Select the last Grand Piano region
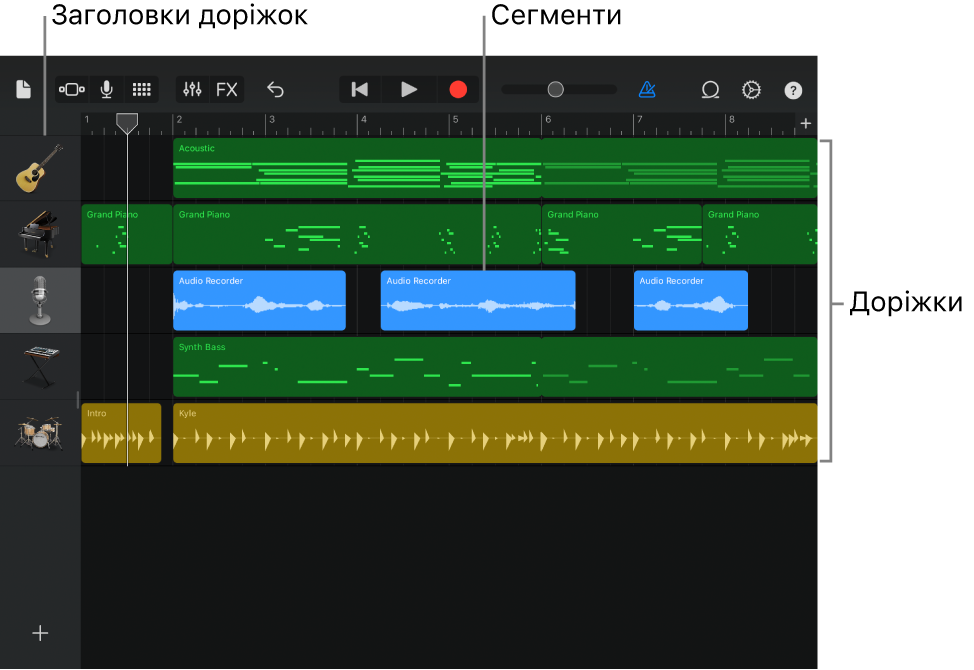Viewport: 974px width, 670px height. click(760, 235)
